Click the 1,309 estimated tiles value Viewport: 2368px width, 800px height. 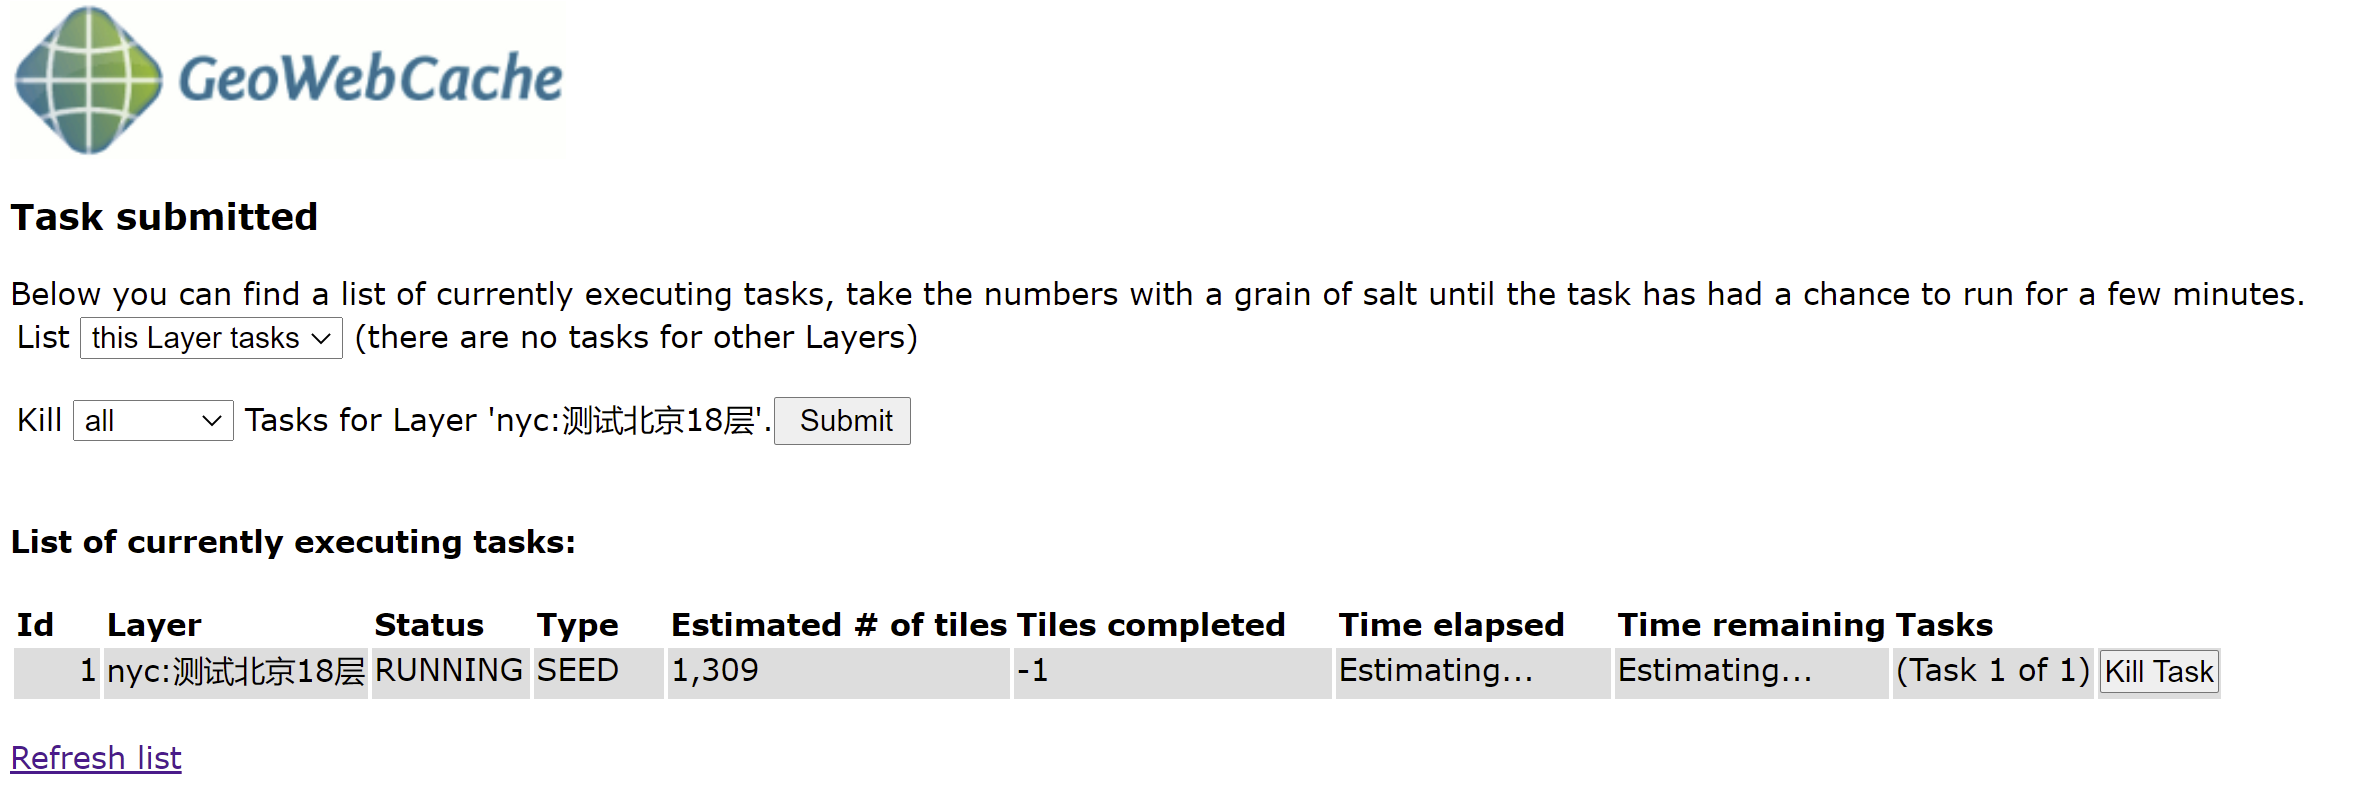pos(715,671)
